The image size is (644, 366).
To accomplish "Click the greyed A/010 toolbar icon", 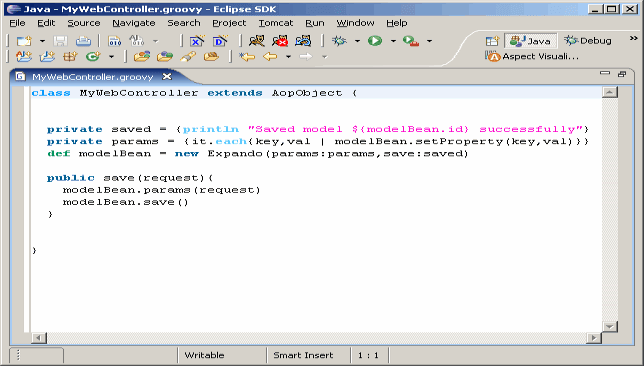I will [137, 41].
